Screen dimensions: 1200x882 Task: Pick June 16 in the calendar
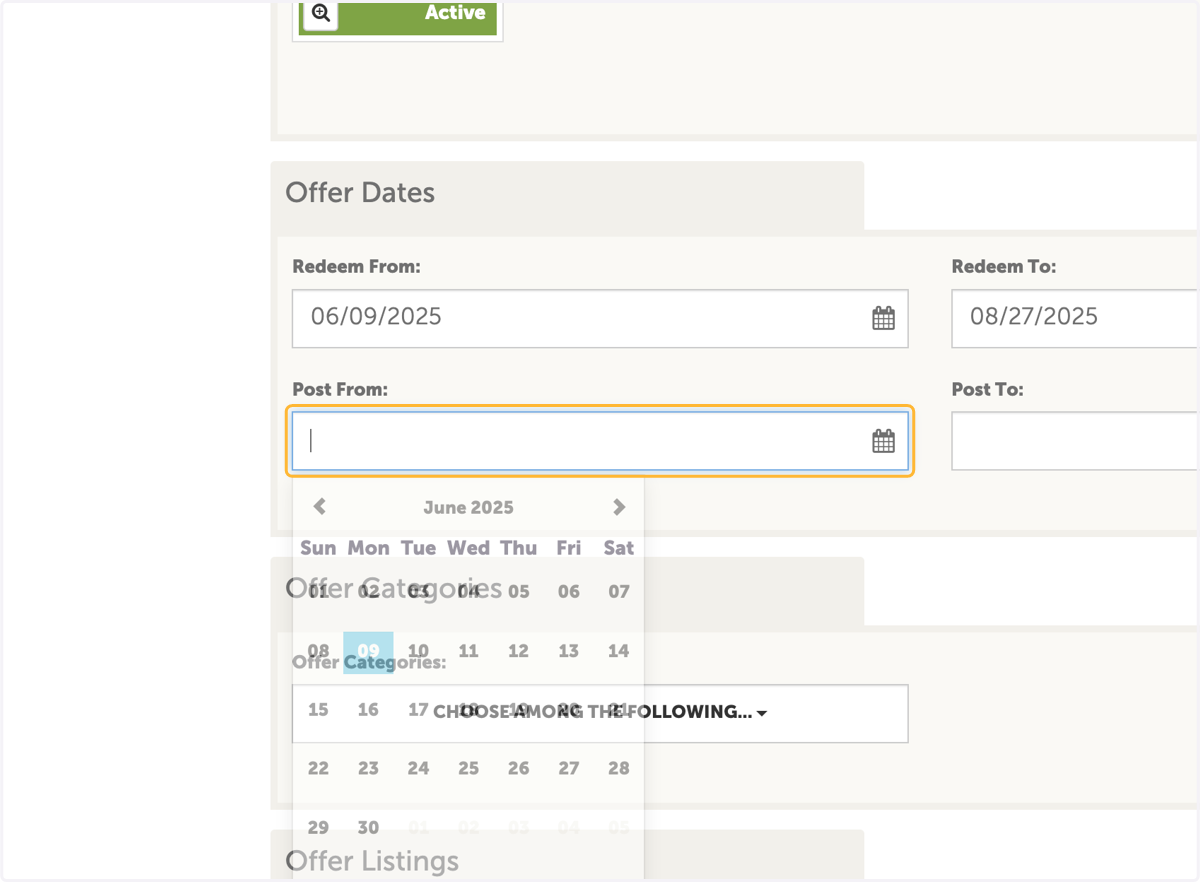point(368,710)
